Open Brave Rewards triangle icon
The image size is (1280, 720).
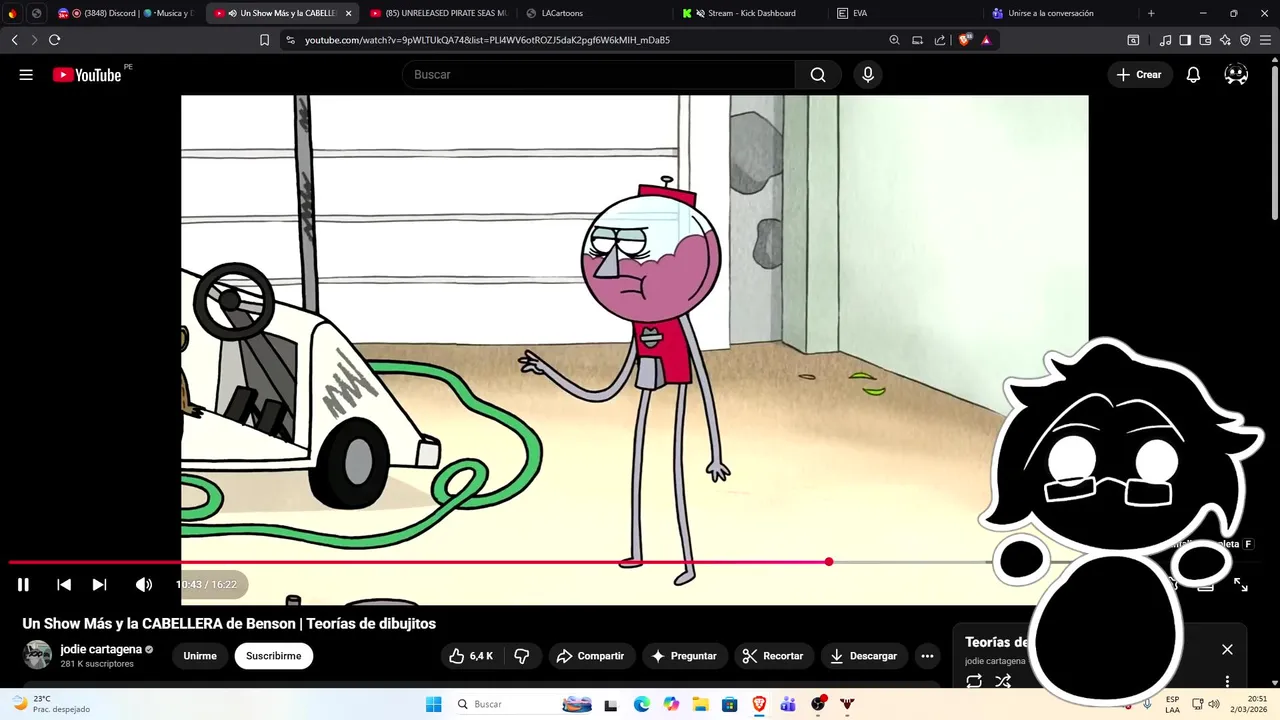point(986,40)
